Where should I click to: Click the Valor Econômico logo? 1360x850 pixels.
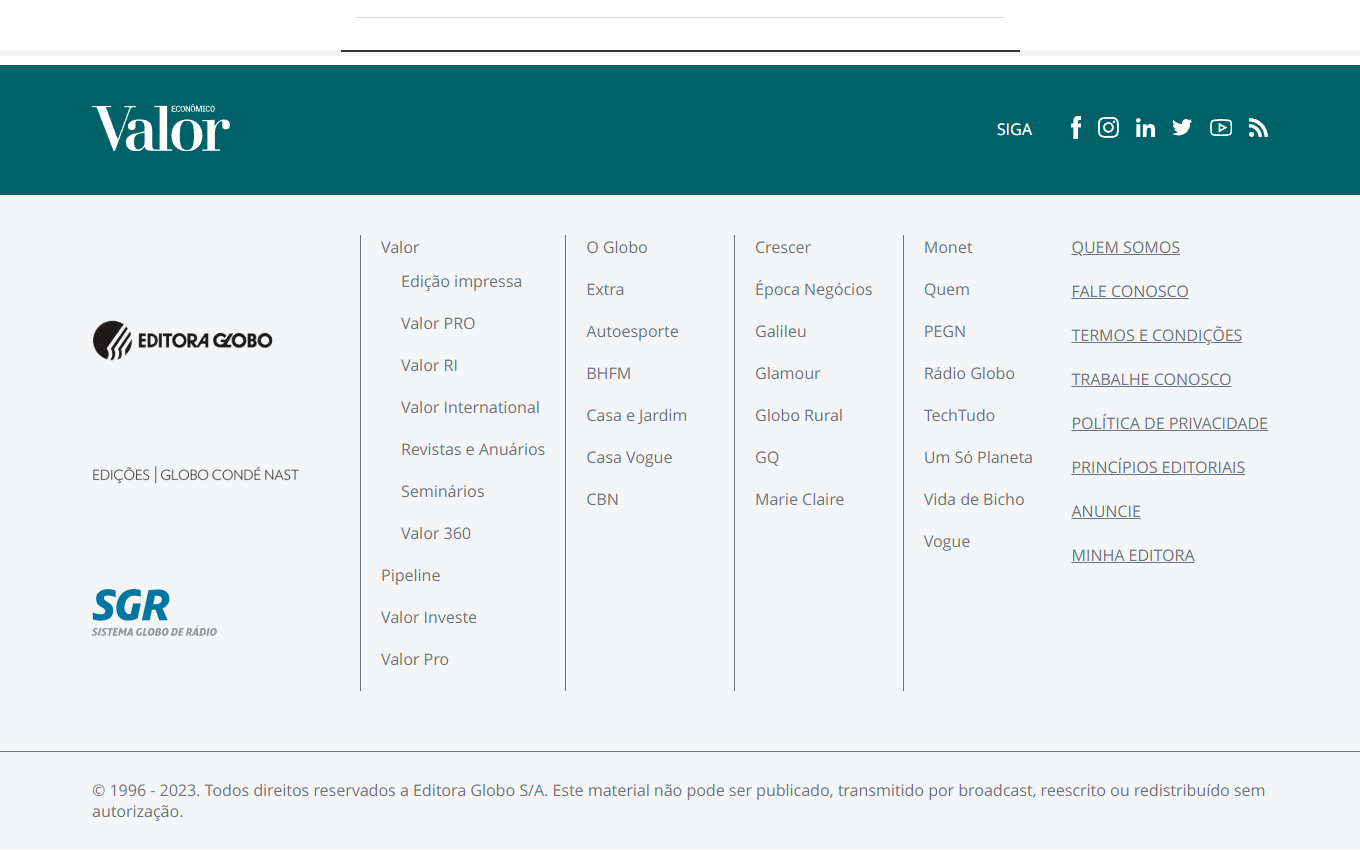(161, 128)
